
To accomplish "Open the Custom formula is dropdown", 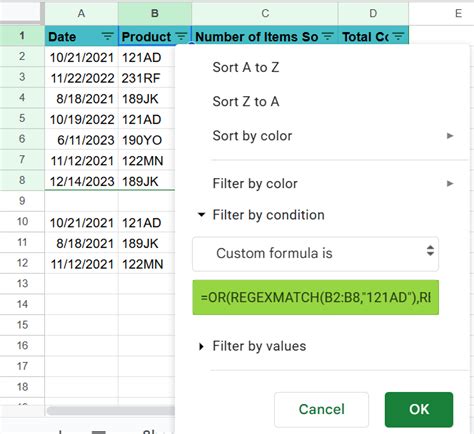I will point(315,253).
